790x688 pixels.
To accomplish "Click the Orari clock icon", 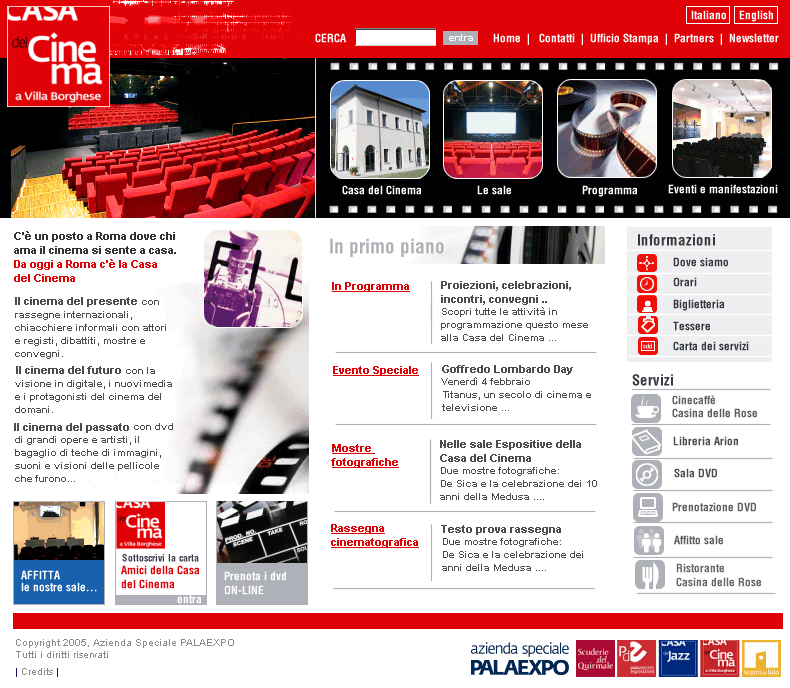I will click(x=647, y=284).
